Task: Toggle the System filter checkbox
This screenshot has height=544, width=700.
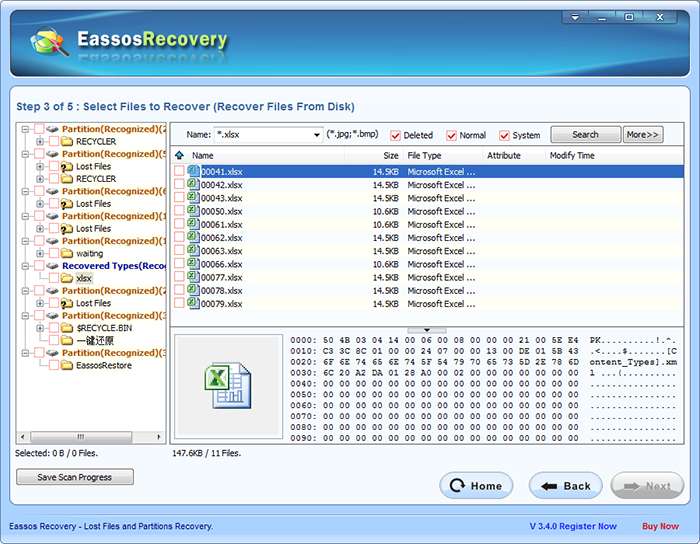Action: pos(504,135)
